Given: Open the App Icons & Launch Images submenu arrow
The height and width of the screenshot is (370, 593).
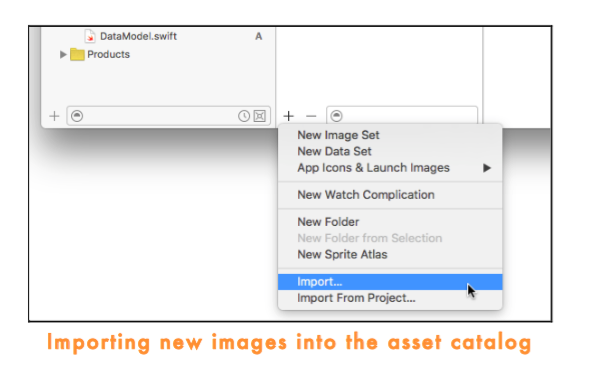Looking at the screenshot, I should click(x=487, y=168).
